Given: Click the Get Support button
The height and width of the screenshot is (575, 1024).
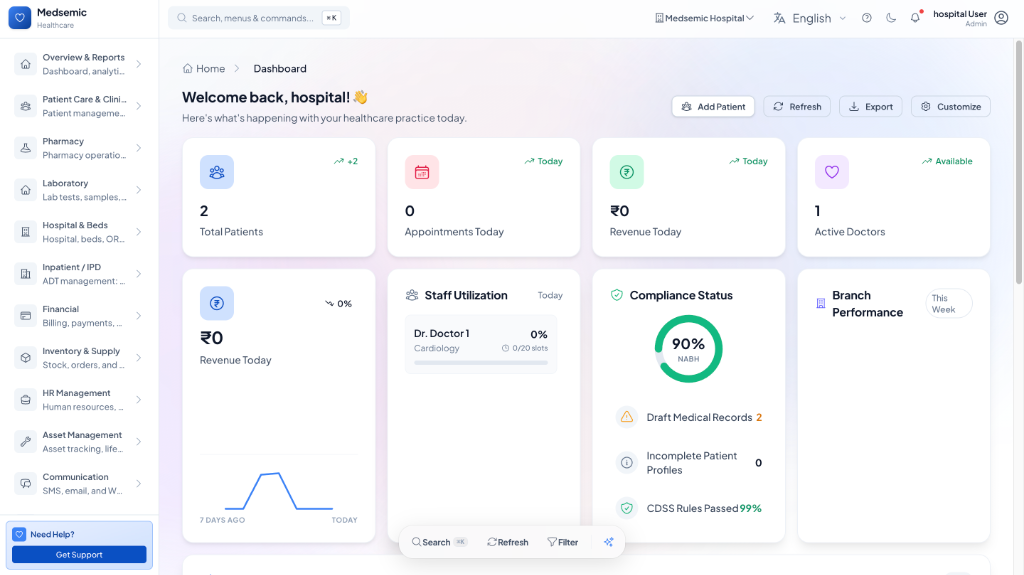Looking at the screenshot, I should click(x=79, y=554).
